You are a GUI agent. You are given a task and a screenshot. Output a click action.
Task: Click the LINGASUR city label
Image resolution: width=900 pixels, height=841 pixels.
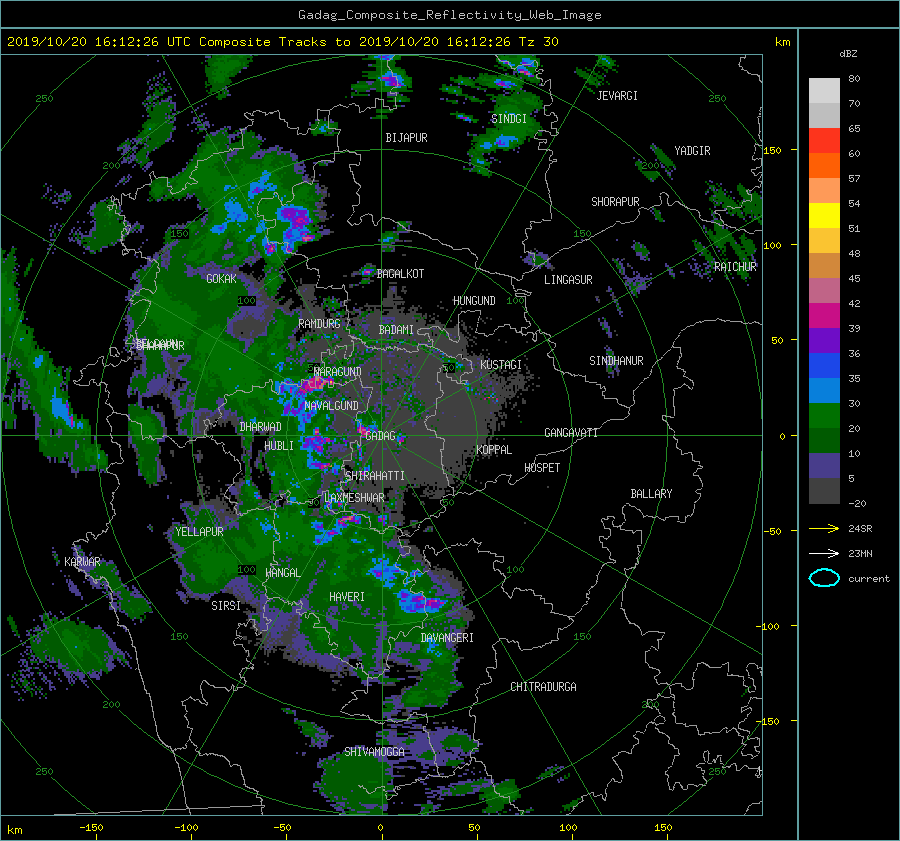pyautogui.click(x=568, y=280)
